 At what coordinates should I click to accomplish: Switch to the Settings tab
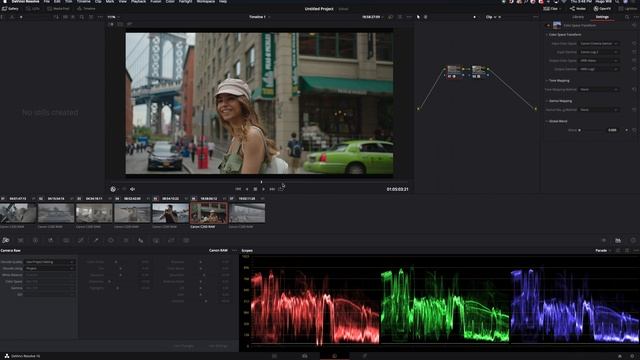tap(602, 17)
